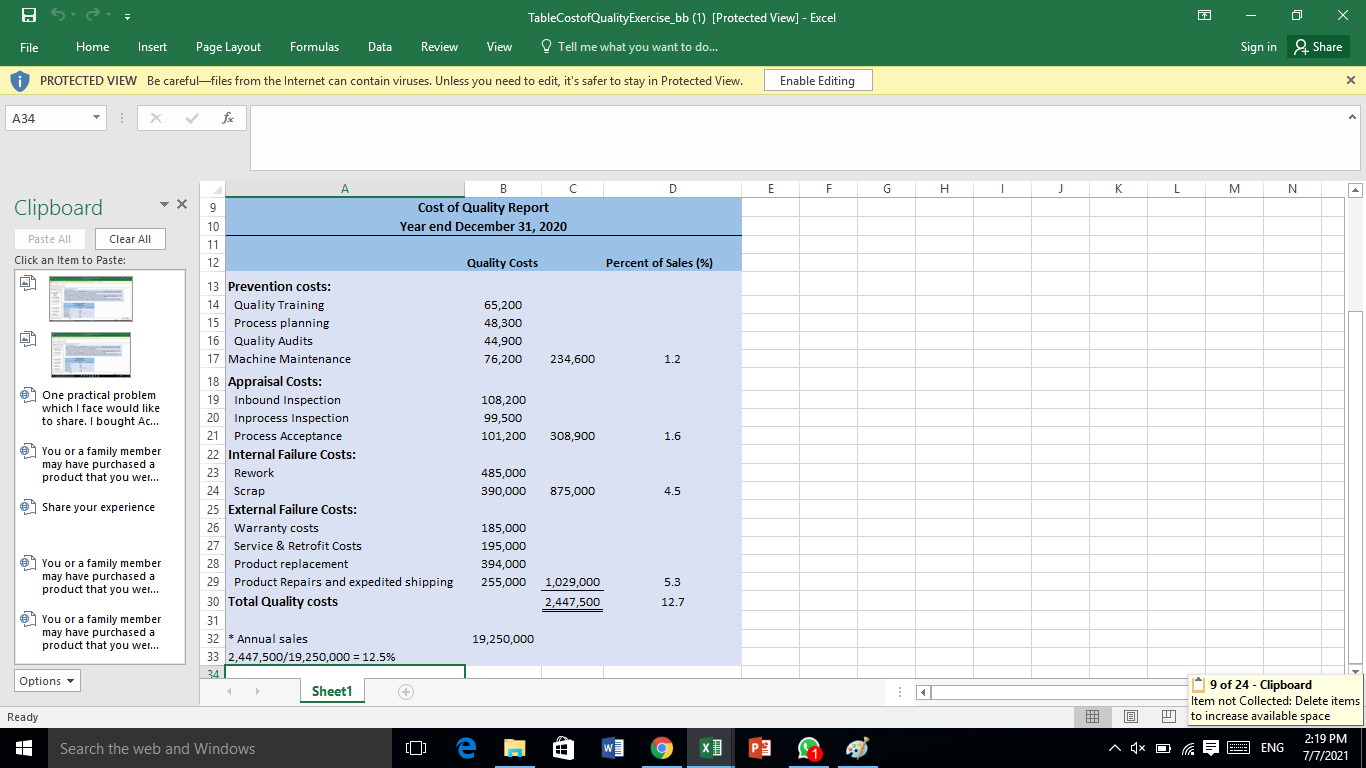Click the volume muted tray icon
Viewport: 1366px width, 768px height.
tap(1139, 748)
